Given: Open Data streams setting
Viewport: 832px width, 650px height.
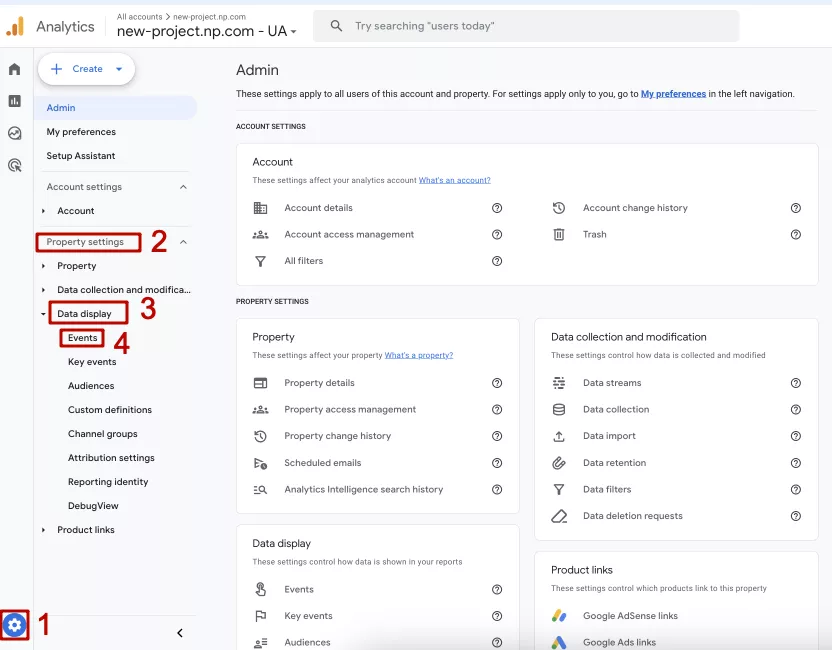Looking at the screenshot, I should (x=612, y=383).
